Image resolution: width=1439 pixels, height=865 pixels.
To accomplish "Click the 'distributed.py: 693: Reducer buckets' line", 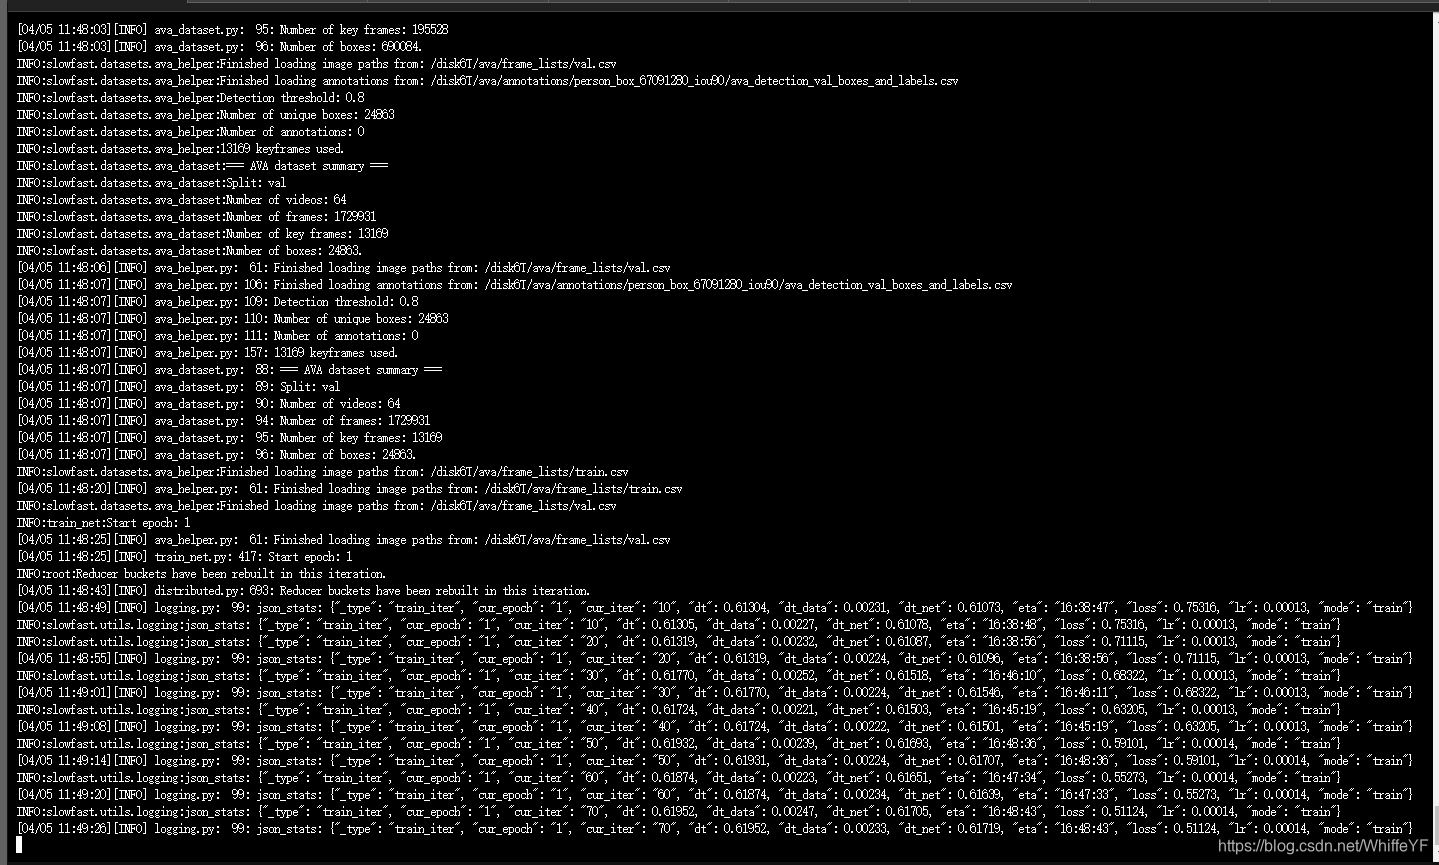I will tap(303, 591).
